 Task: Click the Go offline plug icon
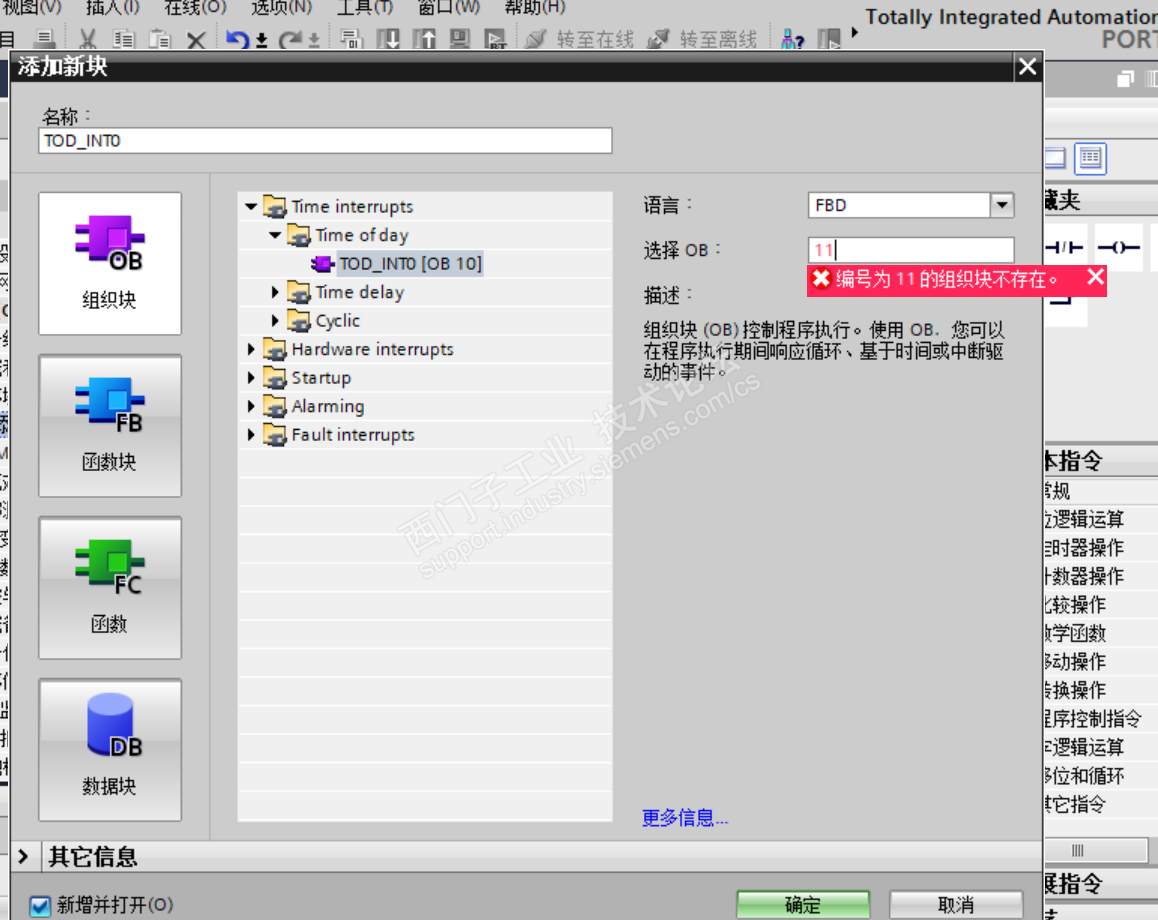click(x=658, y=39)
